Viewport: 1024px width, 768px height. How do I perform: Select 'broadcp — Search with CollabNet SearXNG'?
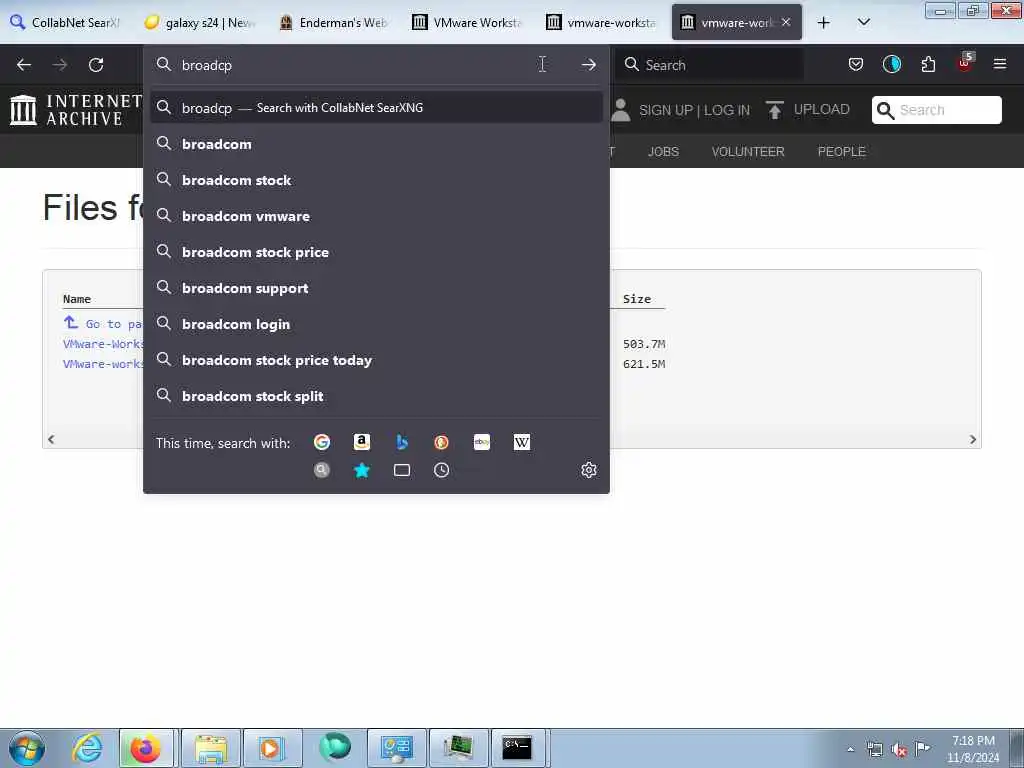click(x=376, y=108)
